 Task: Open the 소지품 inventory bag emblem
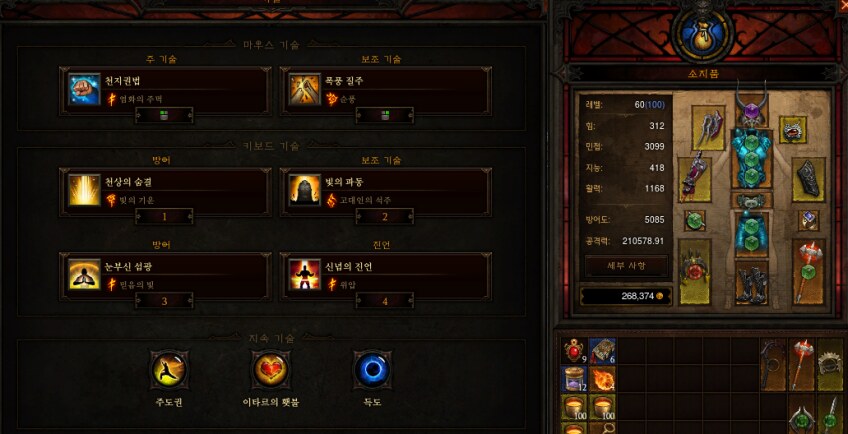pyautogui.click(x=702, y=32)
